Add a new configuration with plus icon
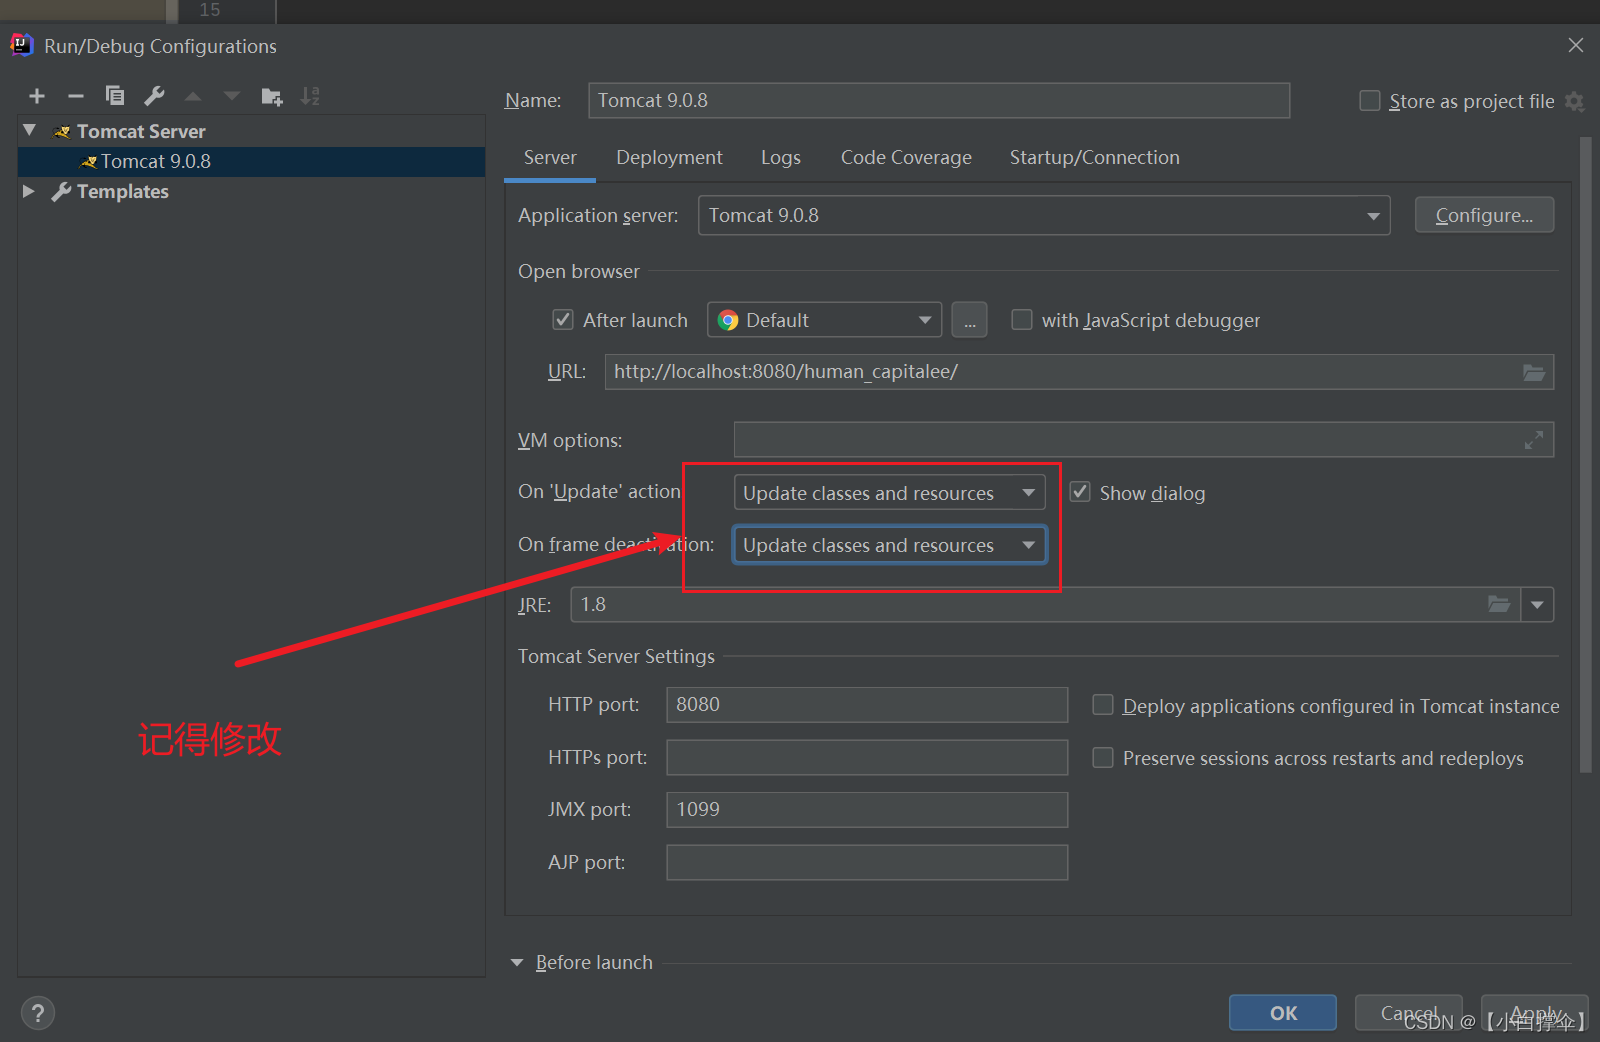The width and height of the screenshot is (1600, 1042). pyautogui.click(x=37, y=96)
